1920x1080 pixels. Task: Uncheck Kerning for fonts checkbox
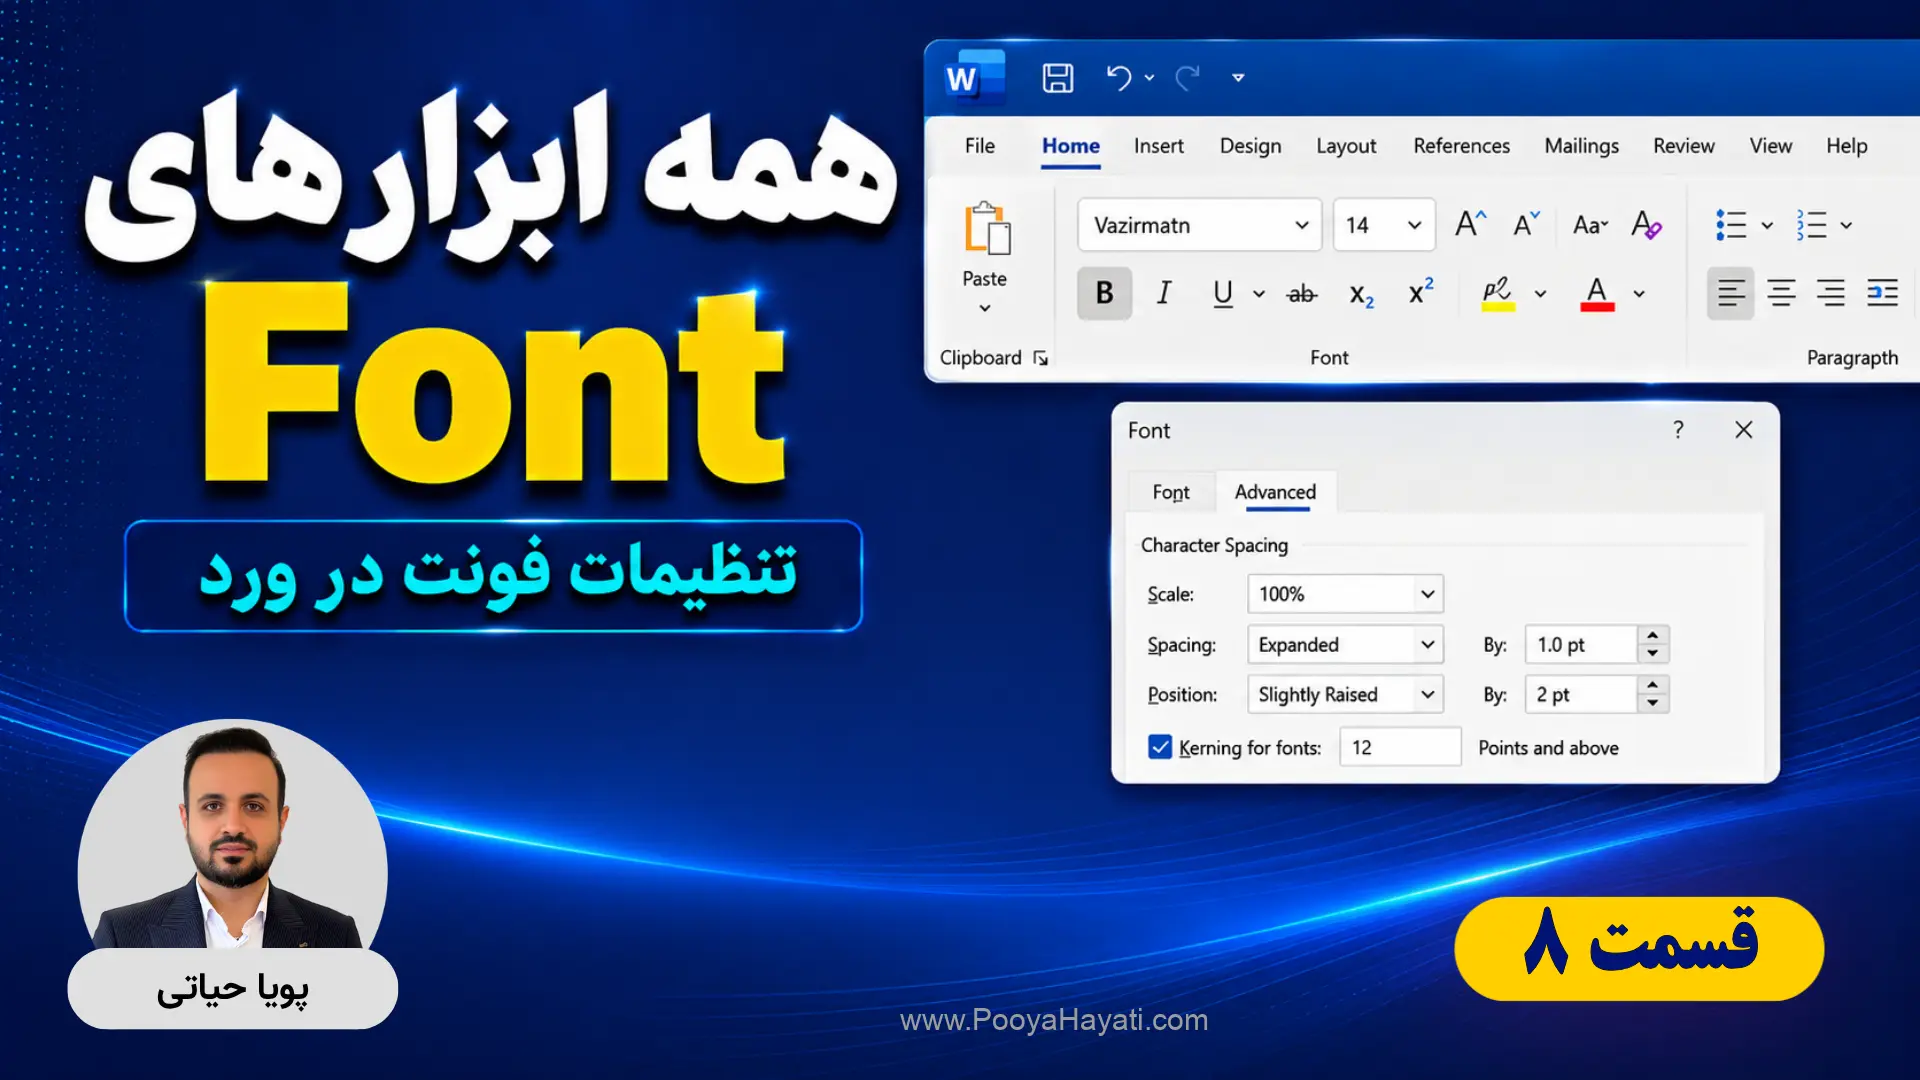click(1160, 747)
